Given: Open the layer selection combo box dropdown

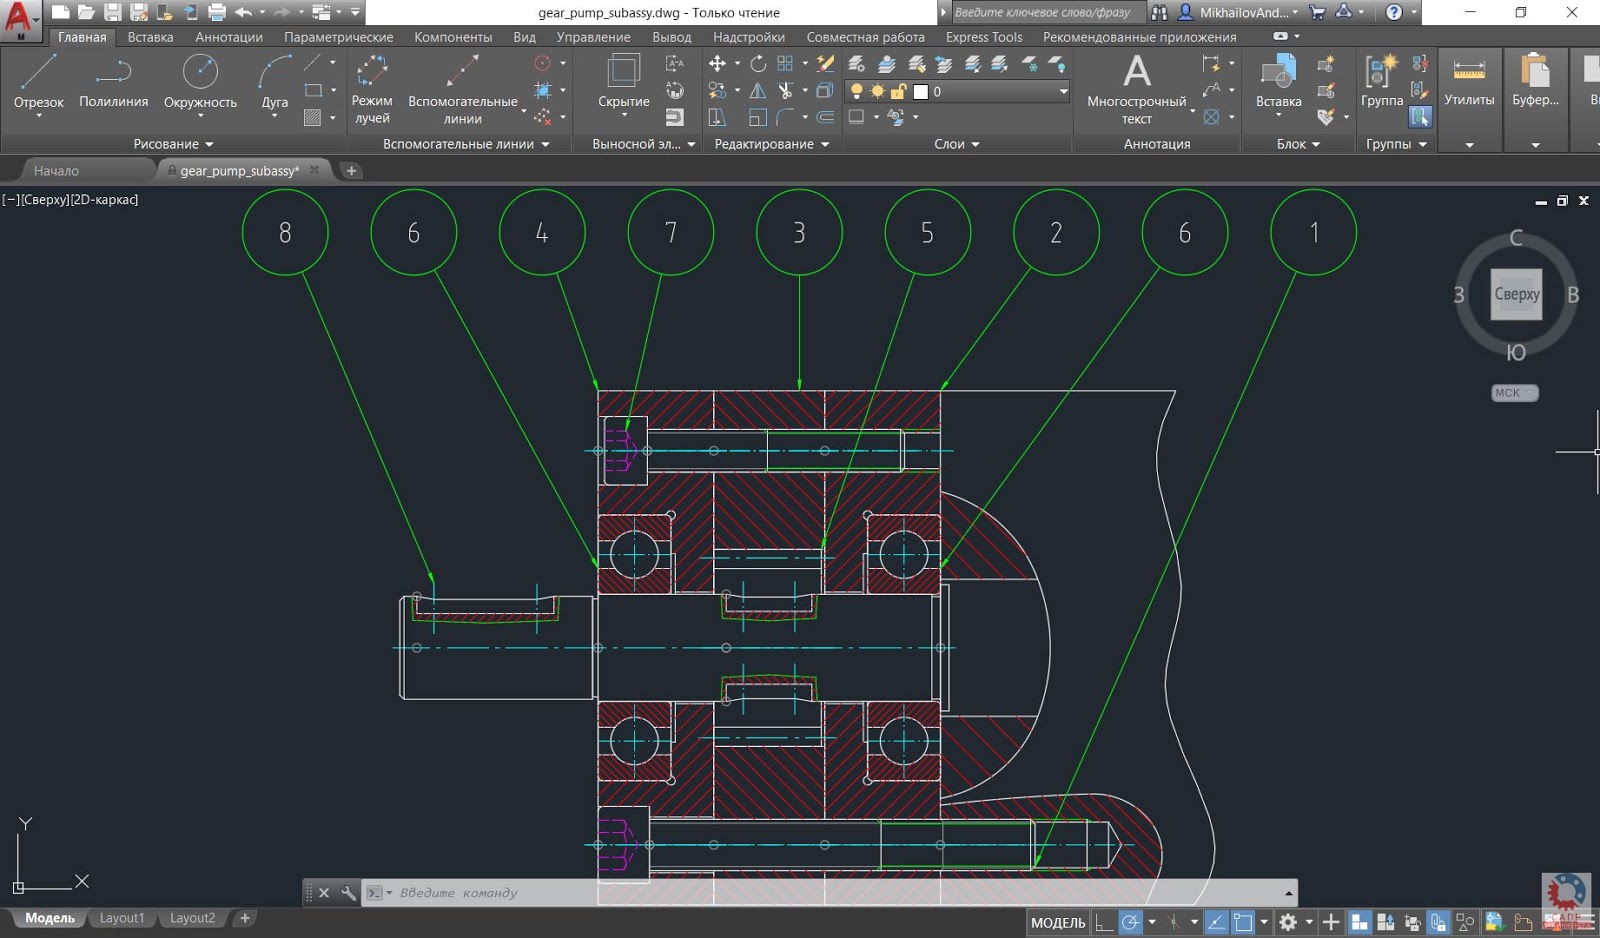Looking at the screenshot, I should pyautogui.click(x=1063, y=91).
